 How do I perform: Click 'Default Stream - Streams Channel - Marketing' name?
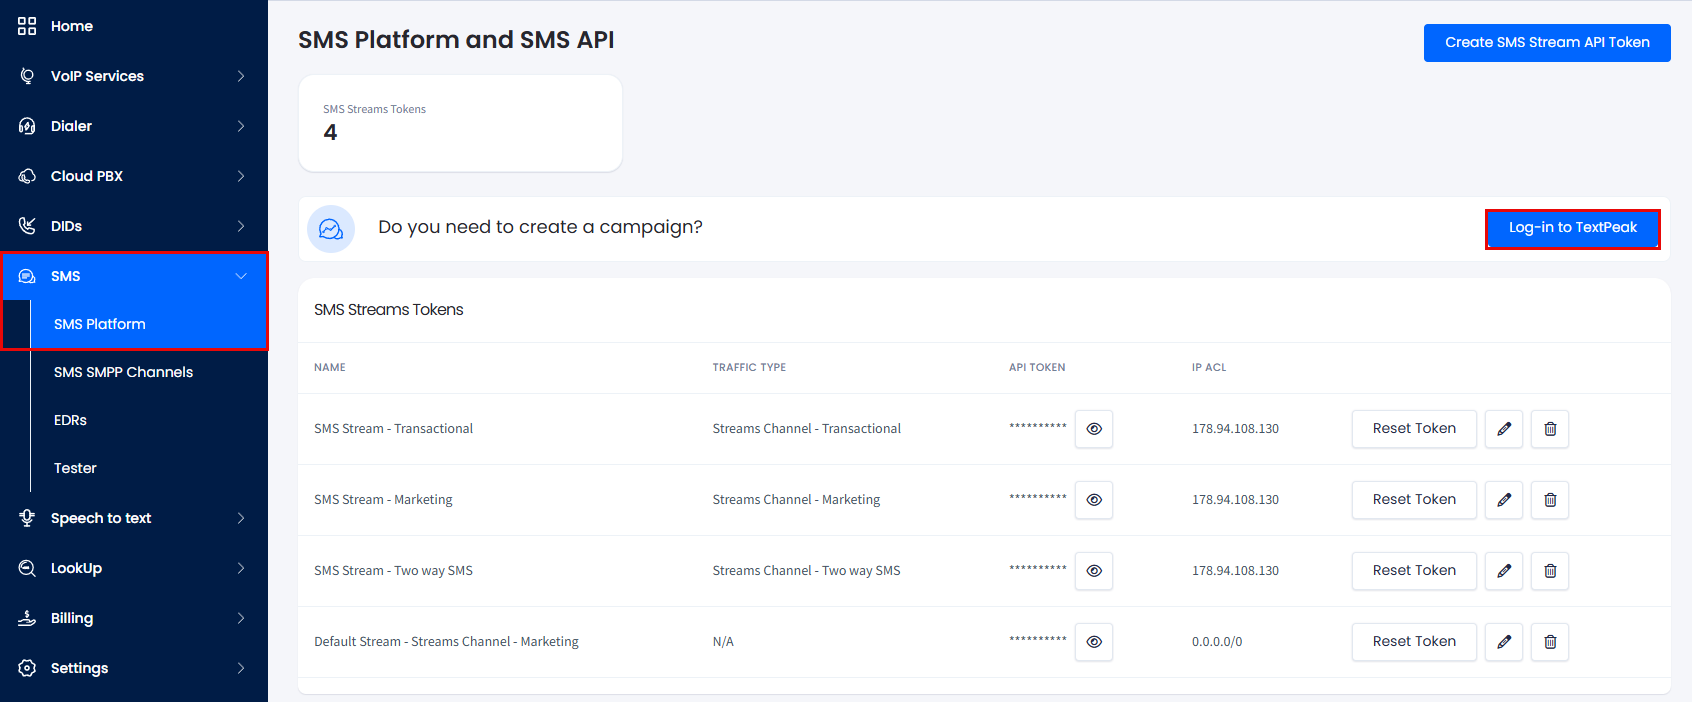[446, 642]
